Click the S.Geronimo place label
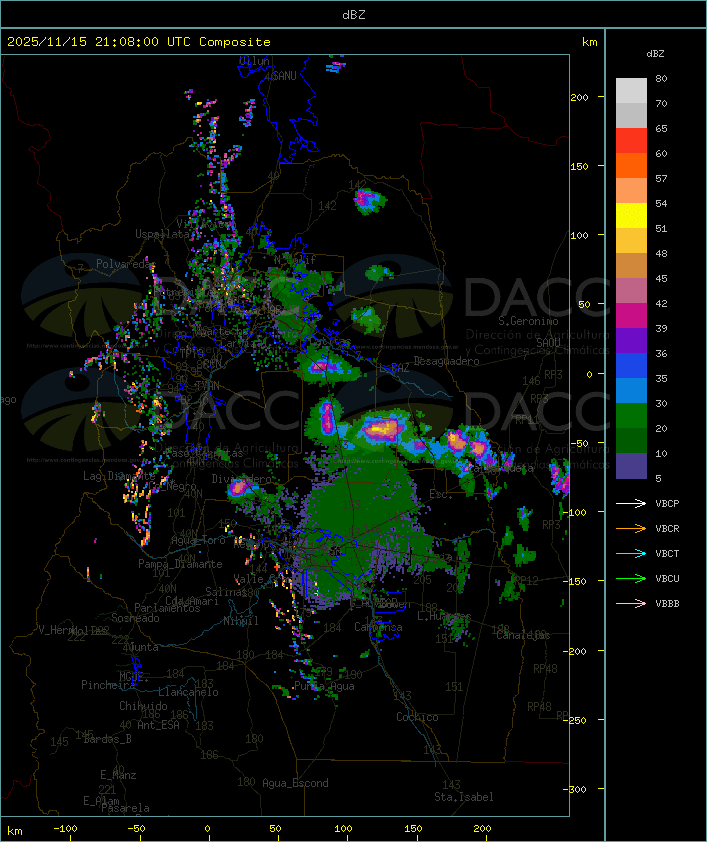 pyautogui.click(x=528, y=321)
